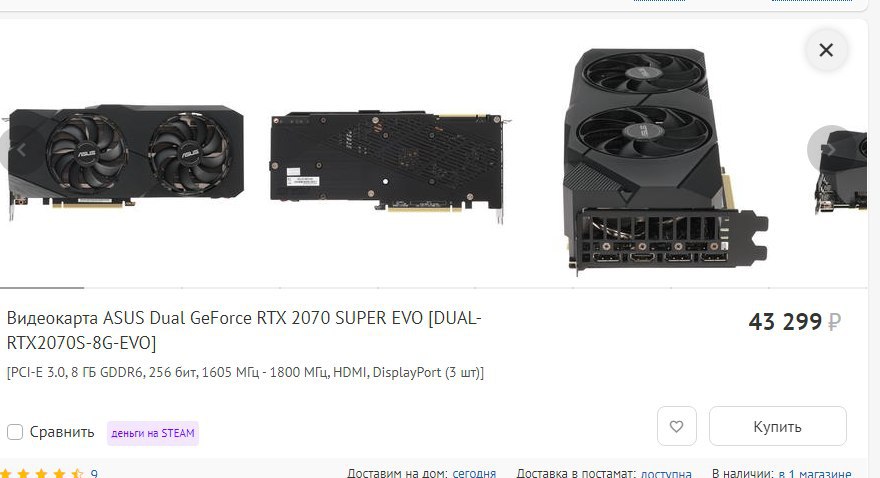Click the PCI-E 3.0, 8 ГБ GDDR6 specification line
Screen dimensions: 880x478
coord(245,373)
